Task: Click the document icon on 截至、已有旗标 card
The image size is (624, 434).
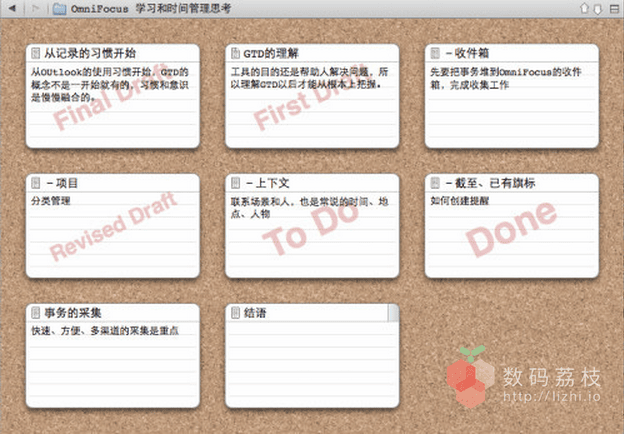Action: pos(435,183)
